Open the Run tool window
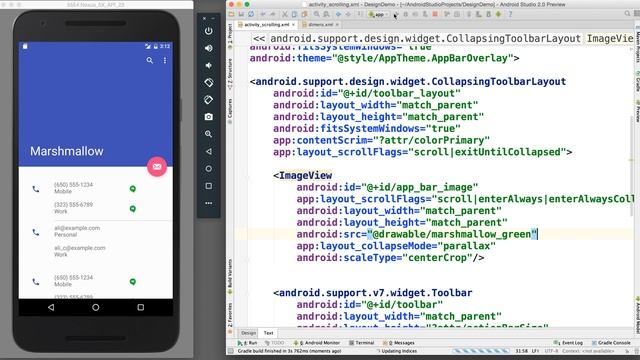 coord(247,343)
